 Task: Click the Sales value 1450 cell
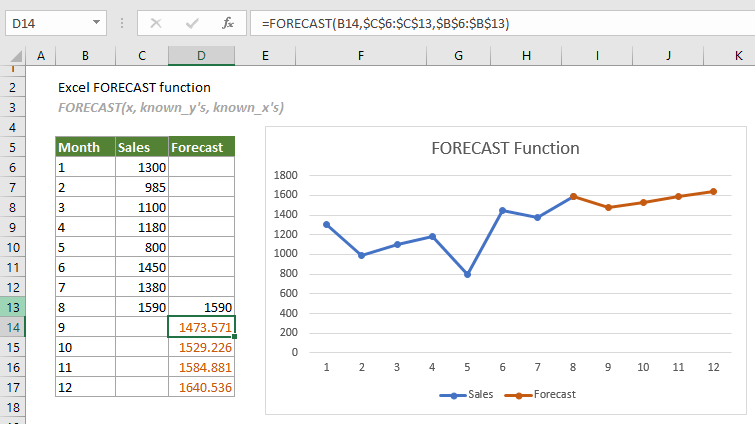pos(142,267)
